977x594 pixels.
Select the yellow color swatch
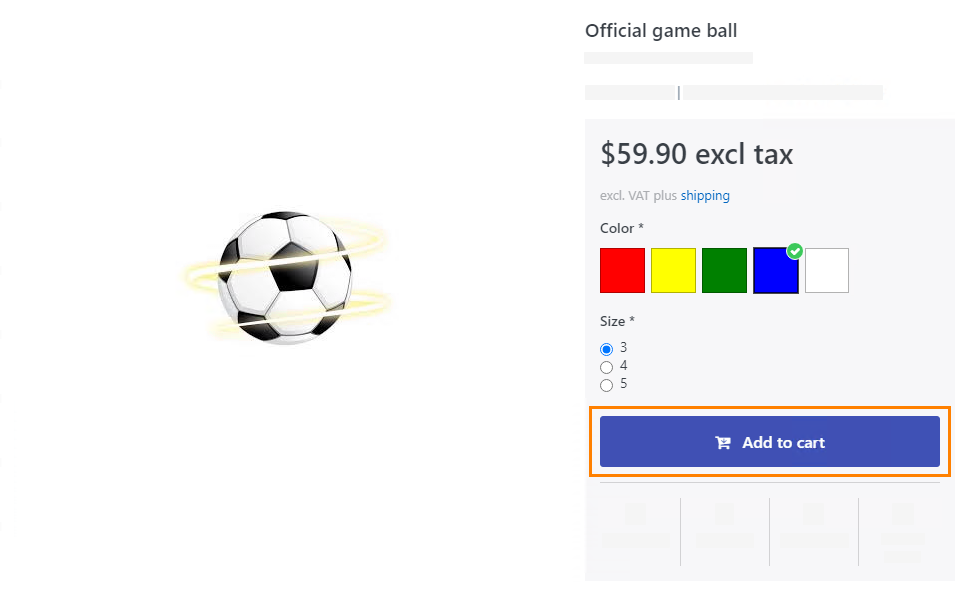click(x=673, y=270)
